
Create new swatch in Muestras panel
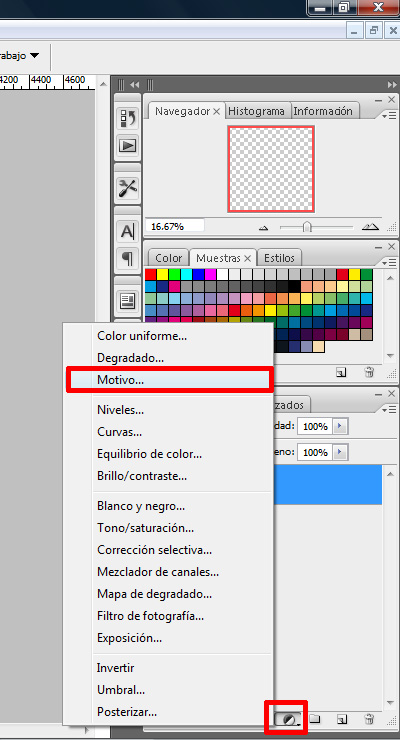341,373
